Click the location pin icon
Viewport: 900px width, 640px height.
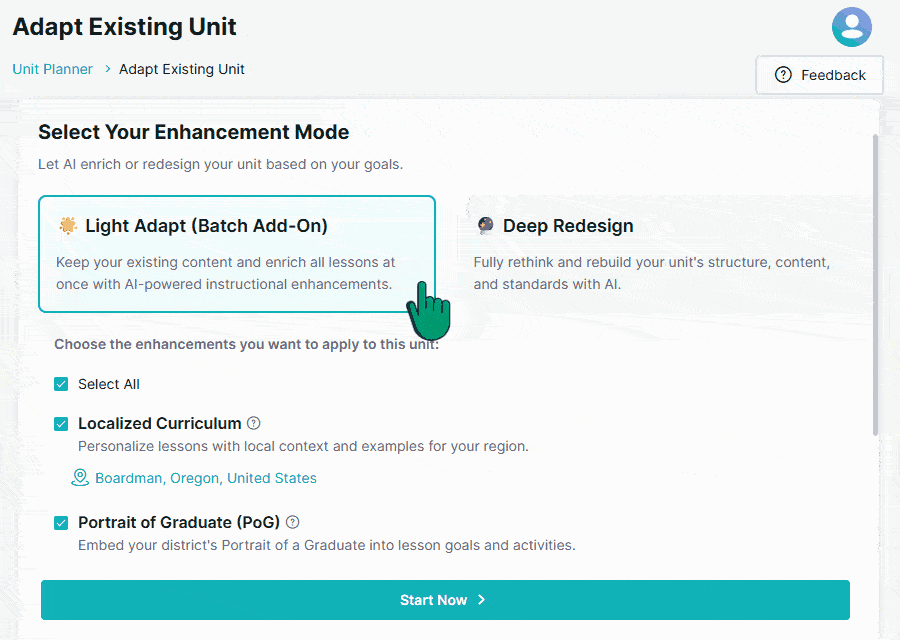(80, 478)
